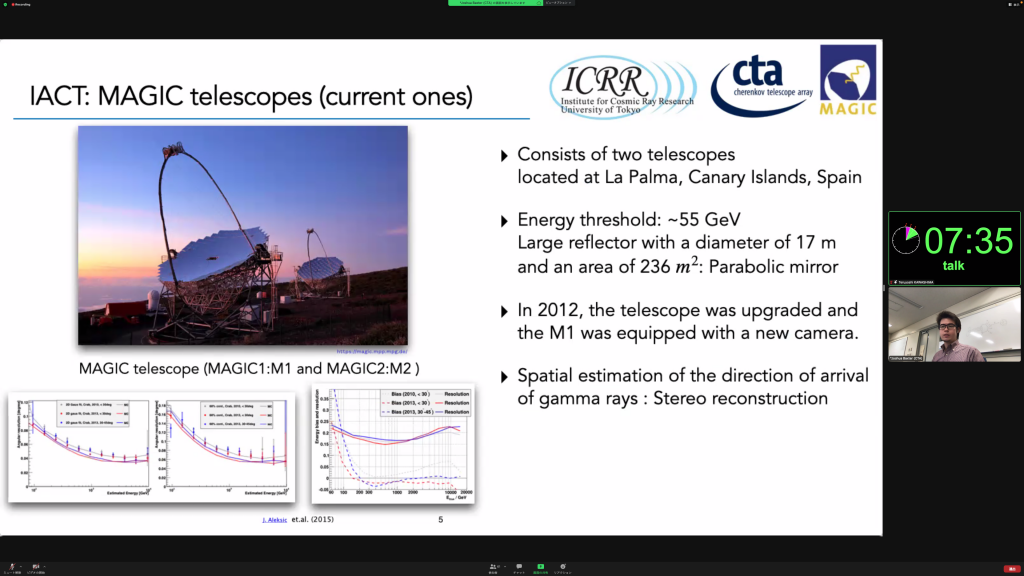Click the pie clock icon beside the 07:35 timer

(x=906, y=240)
